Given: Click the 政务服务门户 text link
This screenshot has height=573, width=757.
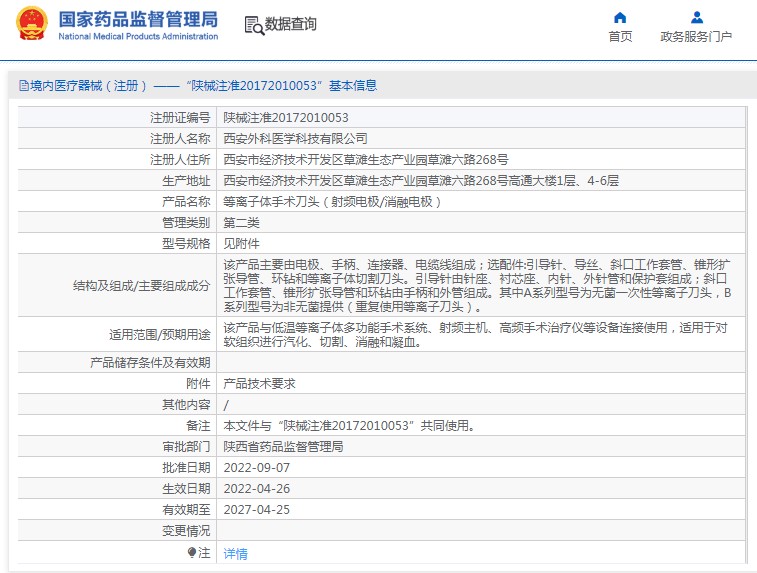Looking at the screenshot, I should (x=696, y=37).
